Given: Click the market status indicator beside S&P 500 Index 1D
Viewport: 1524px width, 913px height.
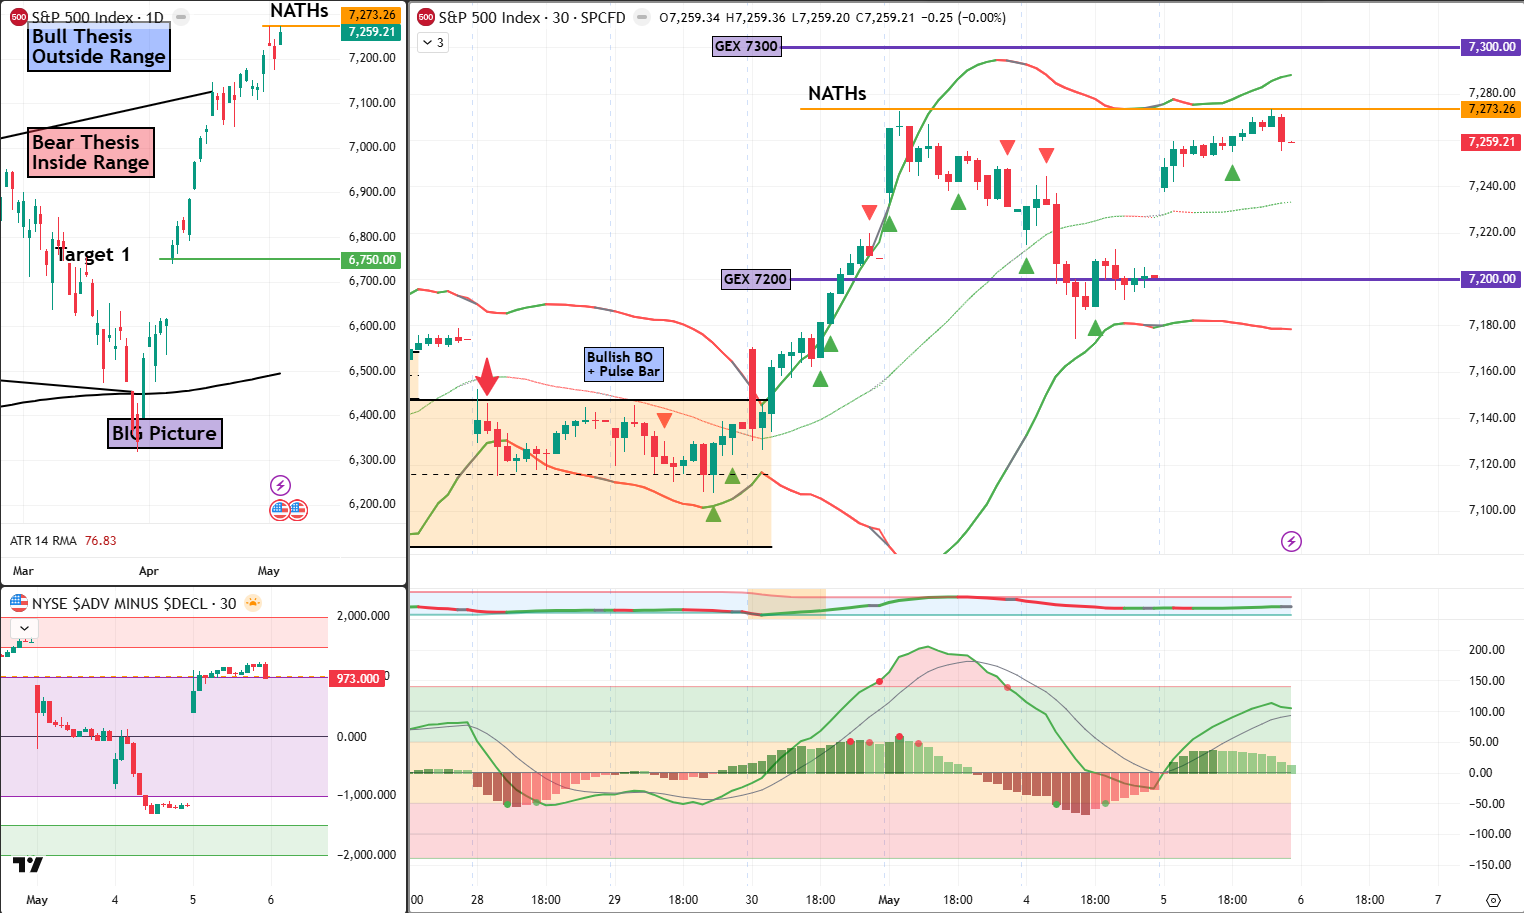Looking at the screenshot, I should [181, 17].
